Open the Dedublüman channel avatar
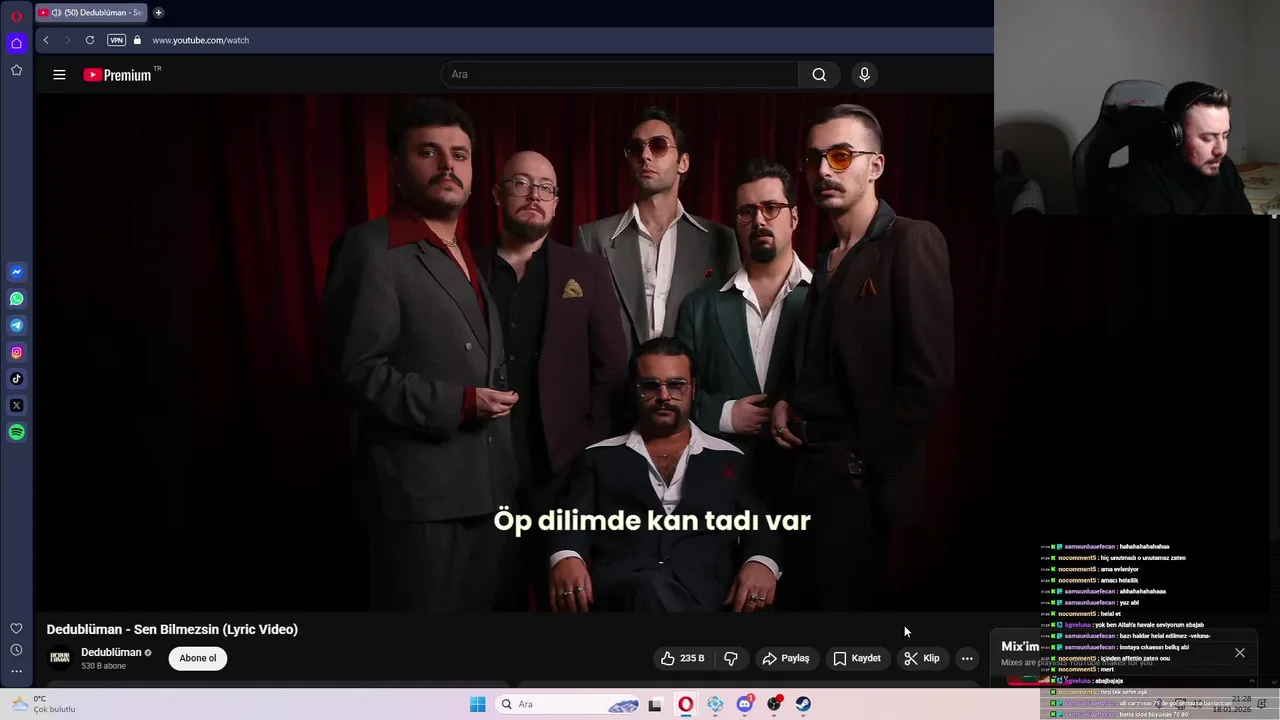Image resolution: width=1280 pixels, height=720 pixels. tap(60, 658)
